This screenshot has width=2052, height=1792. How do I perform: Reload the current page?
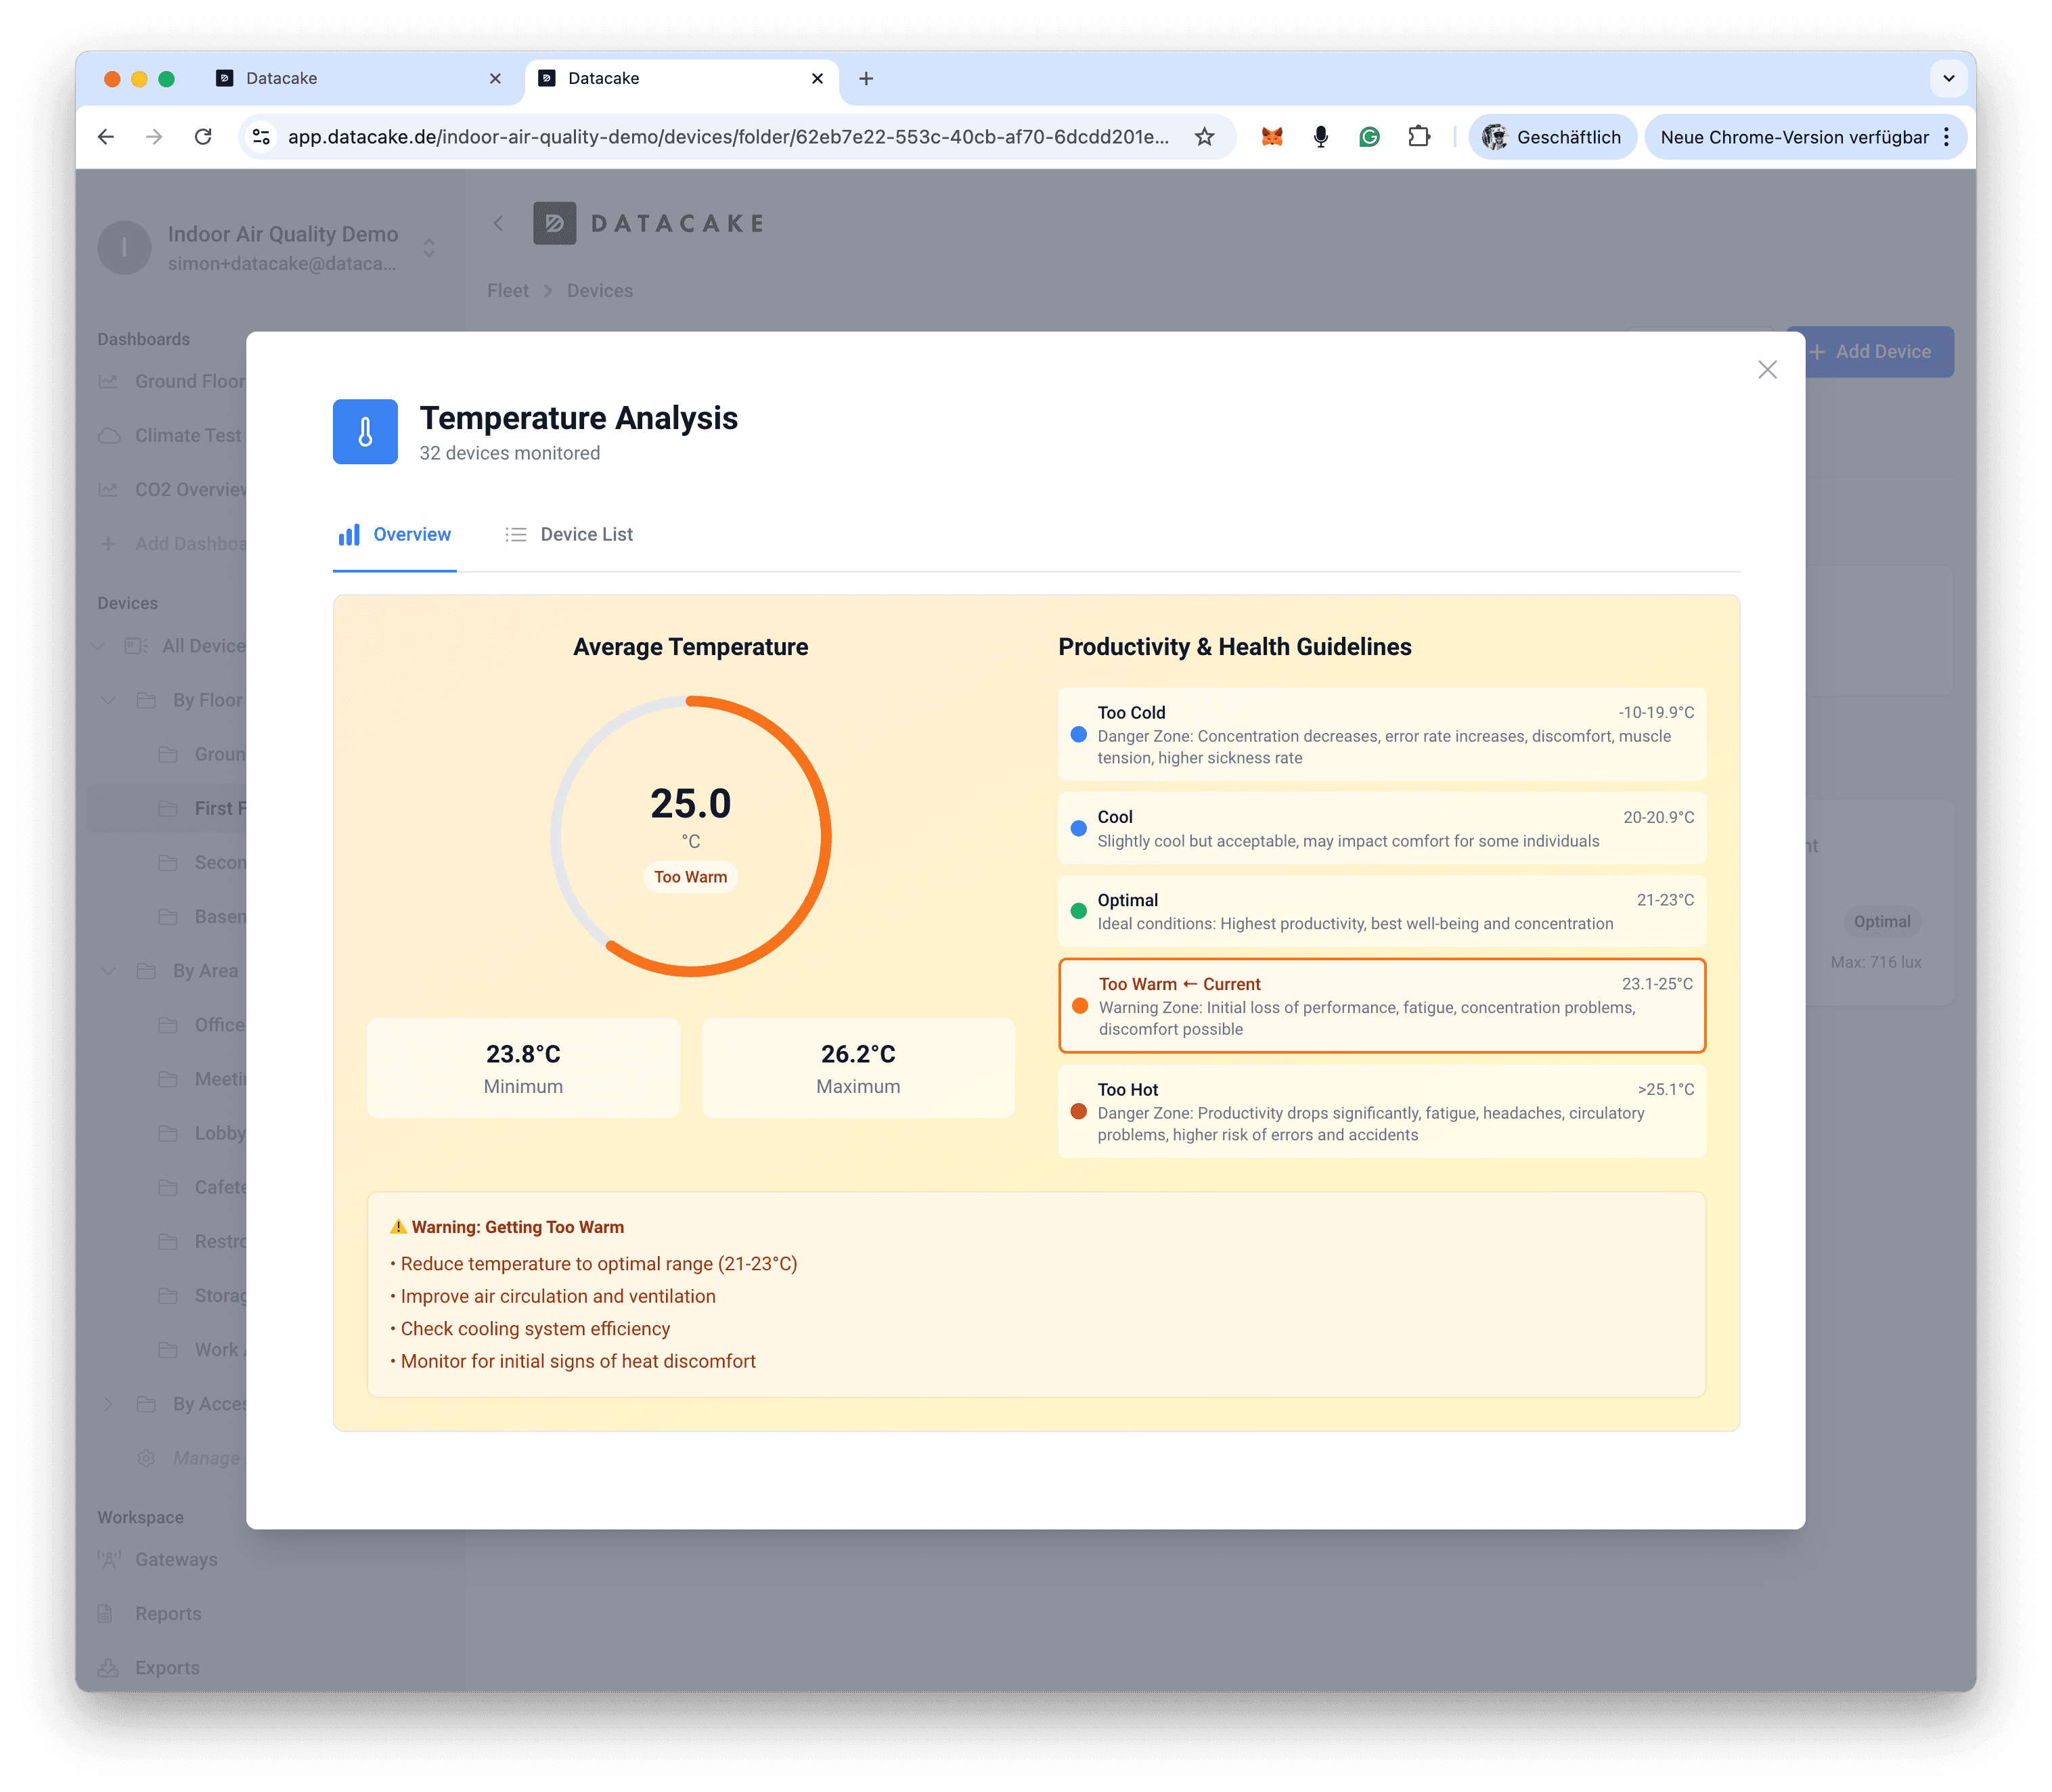pyautogui.click(x=203, y=137)
